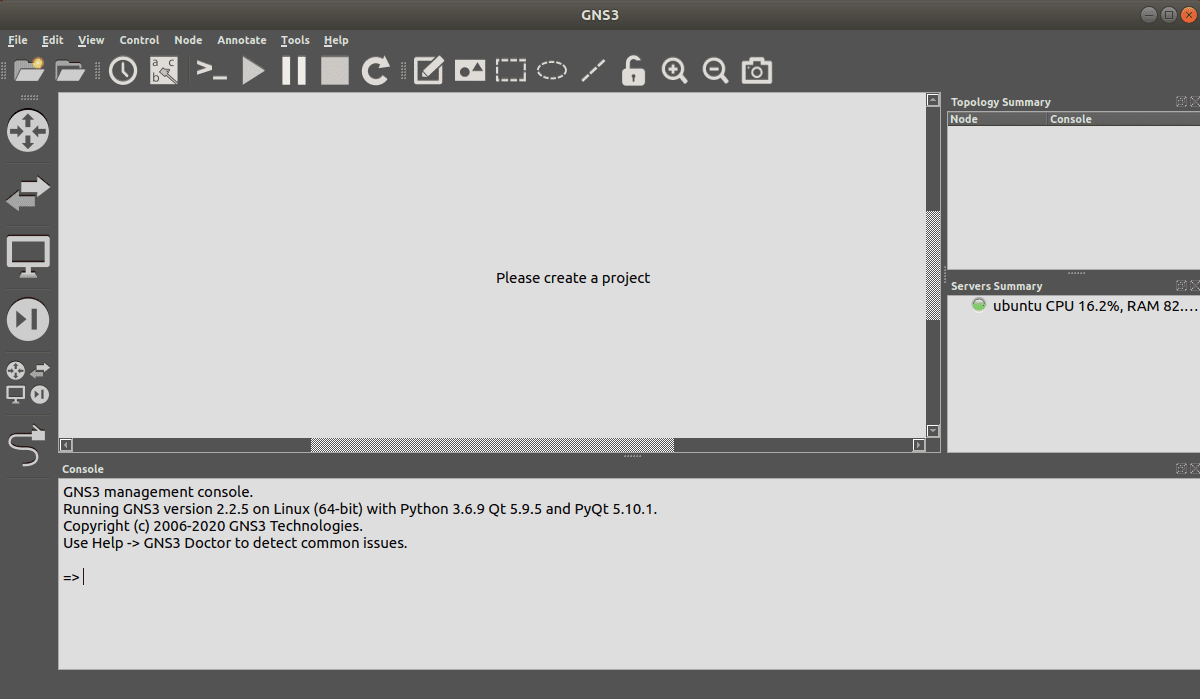Browse security devices sidebar icon

pyautogui.click(x=28, y=320)
